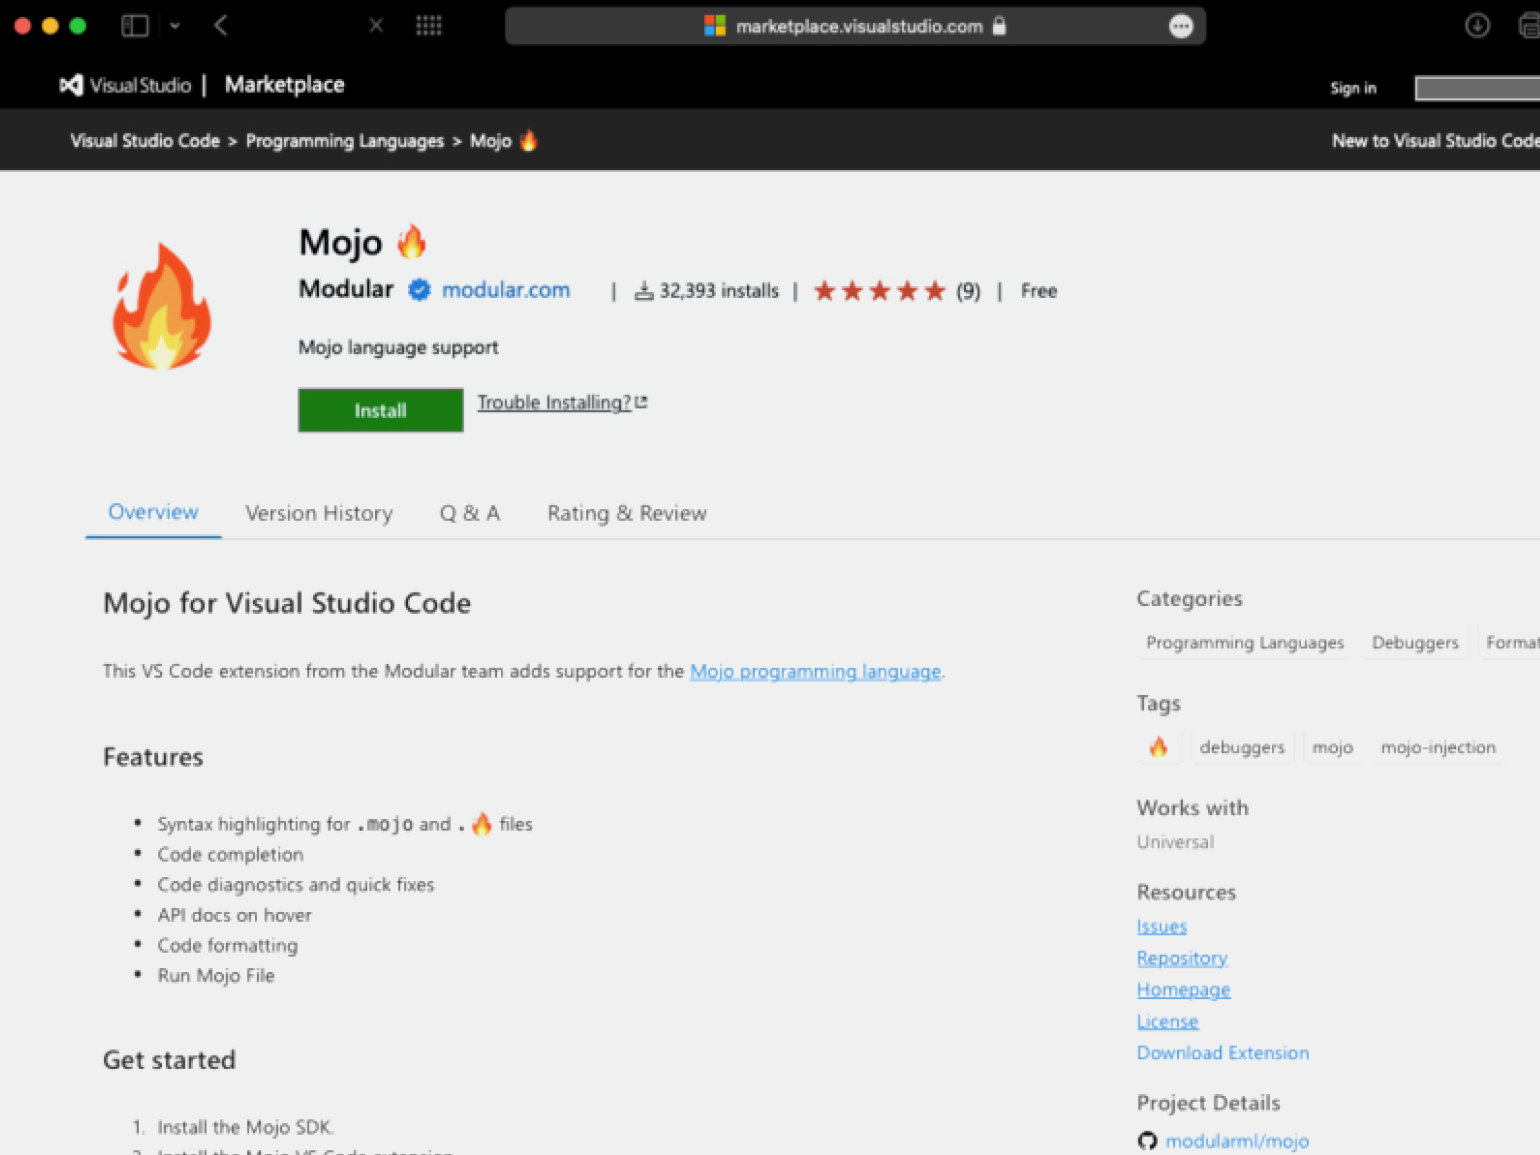The image size is (1540, 1155).
Task: Open Issues resource link
Action: click(x=1162, y=926)
